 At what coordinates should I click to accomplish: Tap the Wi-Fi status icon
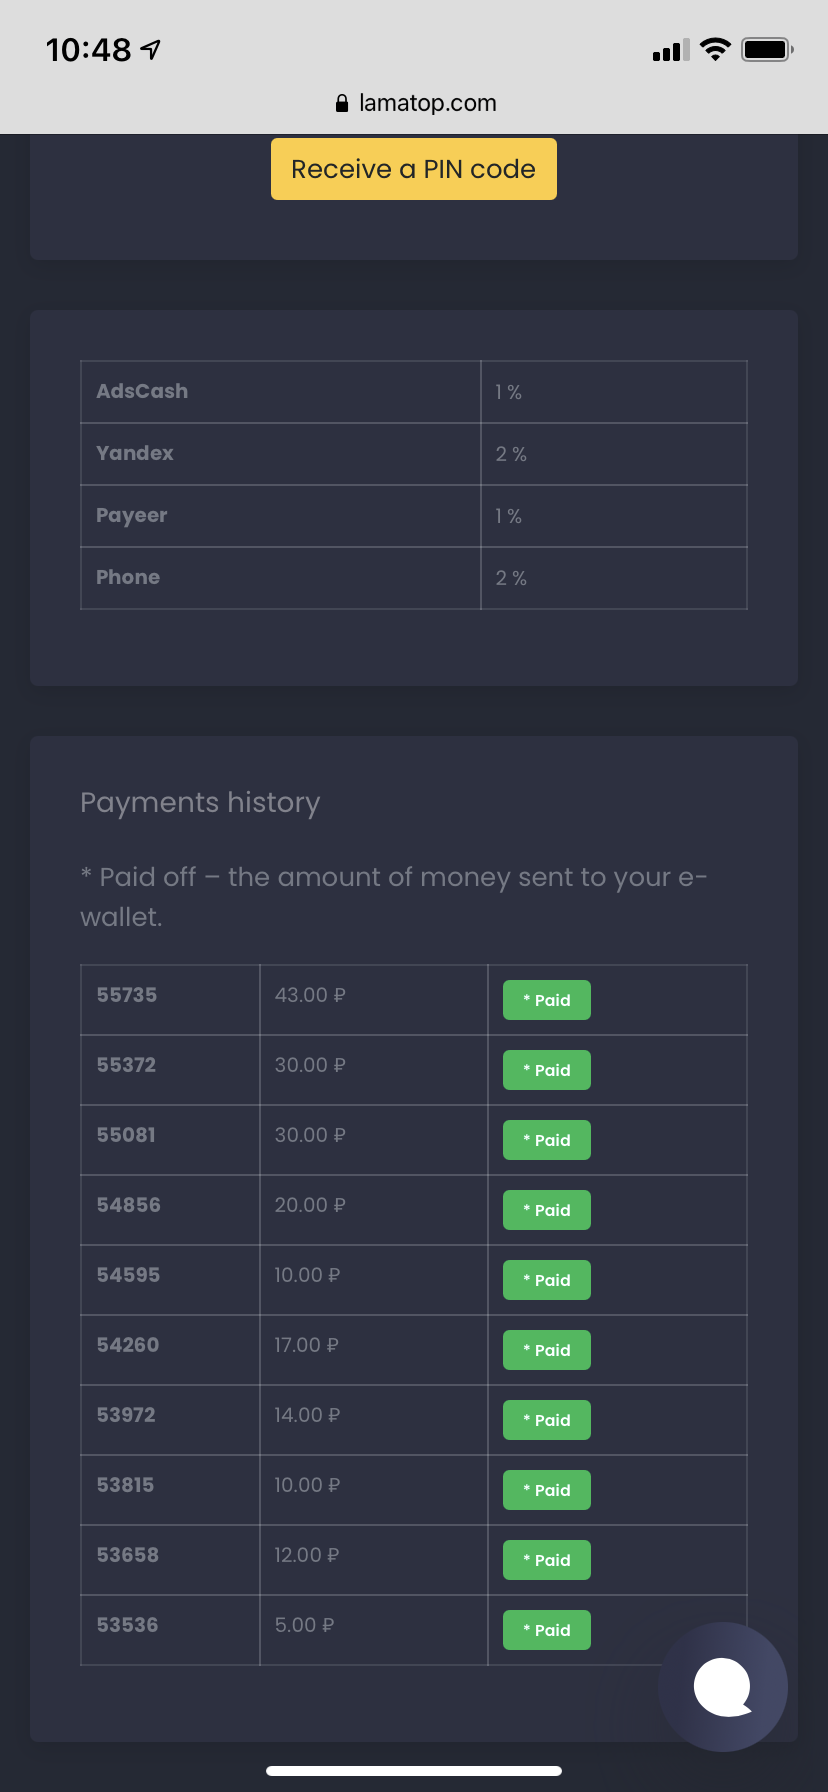pos(715,49)
